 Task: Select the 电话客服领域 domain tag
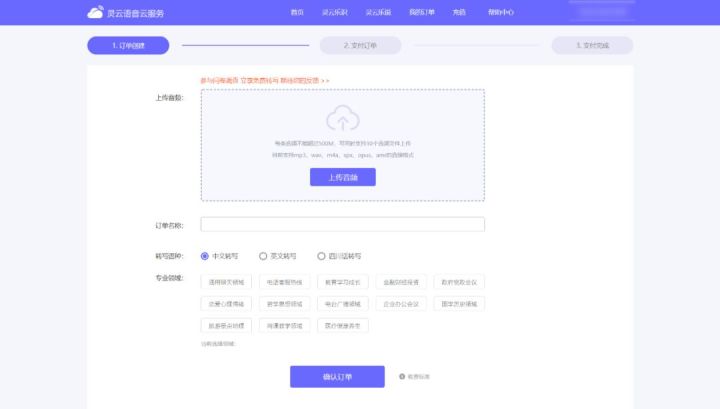click(x=283, y=281)
